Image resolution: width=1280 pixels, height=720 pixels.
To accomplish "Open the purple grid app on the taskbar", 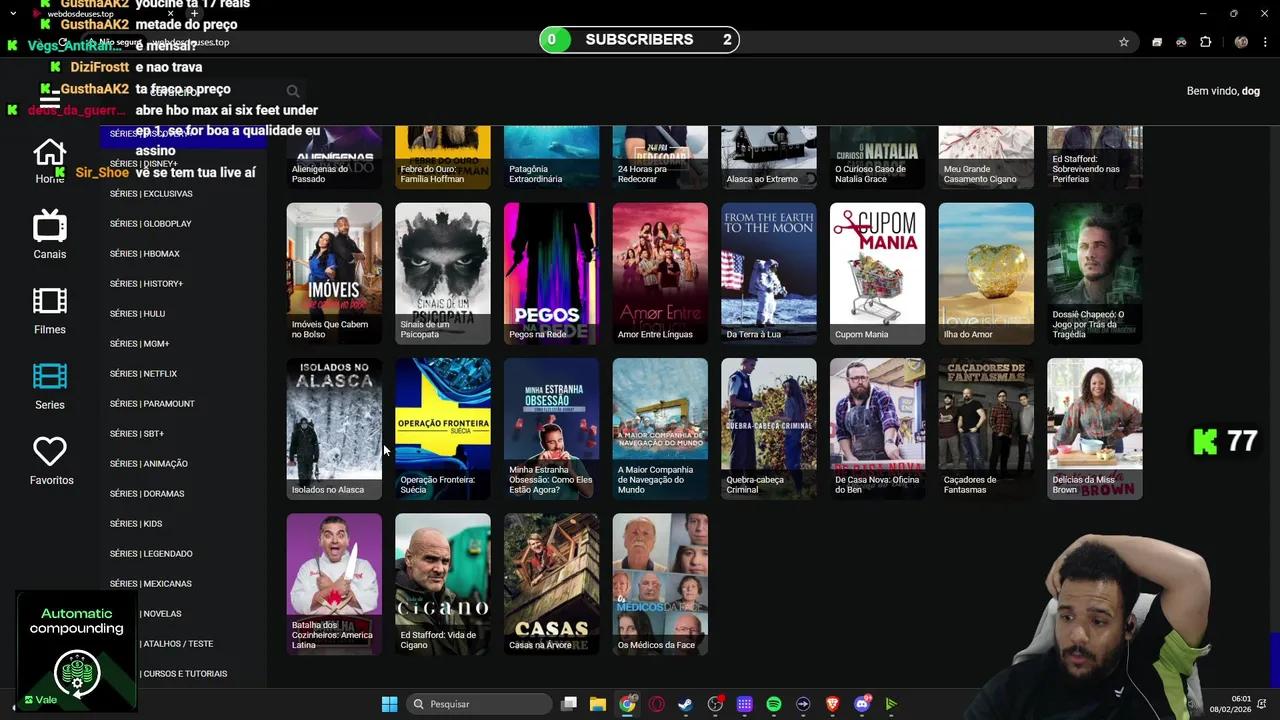I will [x=744, y=704].
